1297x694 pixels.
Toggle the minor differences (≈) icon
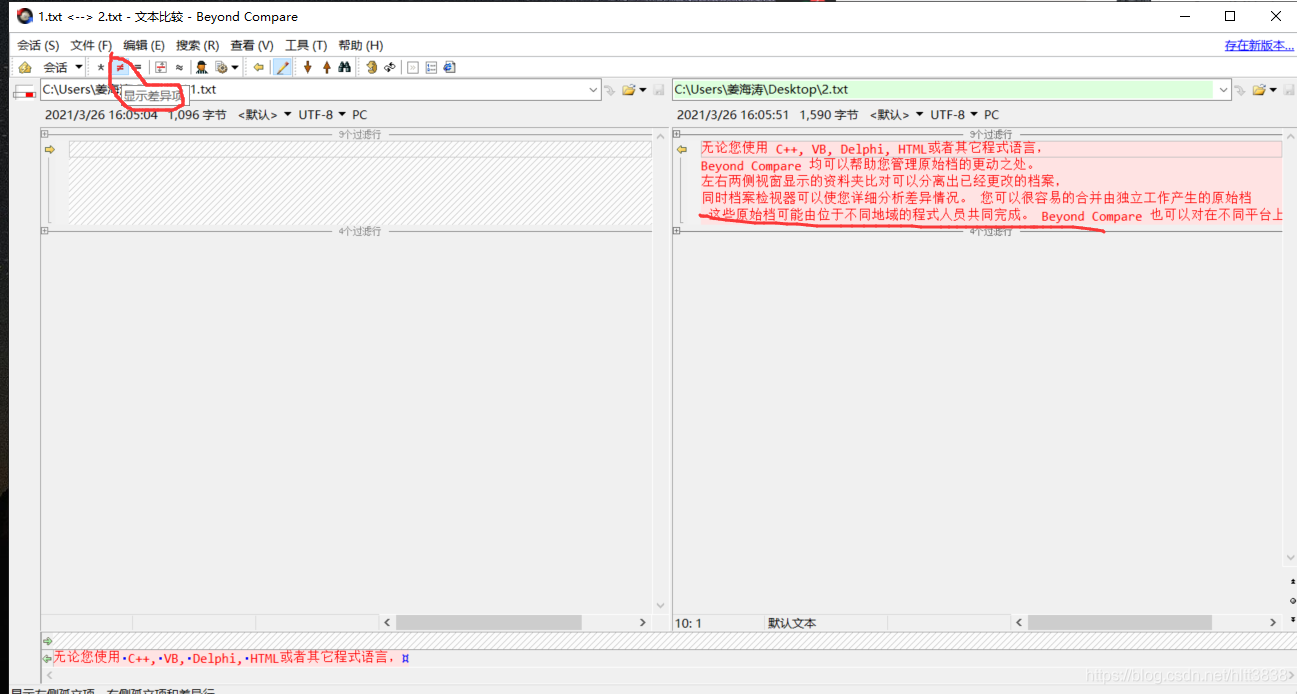pos(179,67)
